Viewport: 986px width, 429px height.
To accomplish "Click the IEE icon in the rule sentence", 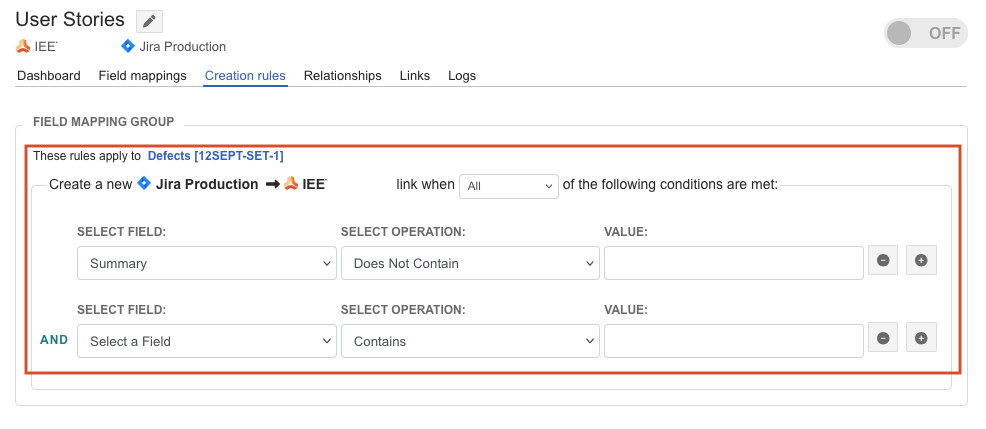I will tap(291, 184).
